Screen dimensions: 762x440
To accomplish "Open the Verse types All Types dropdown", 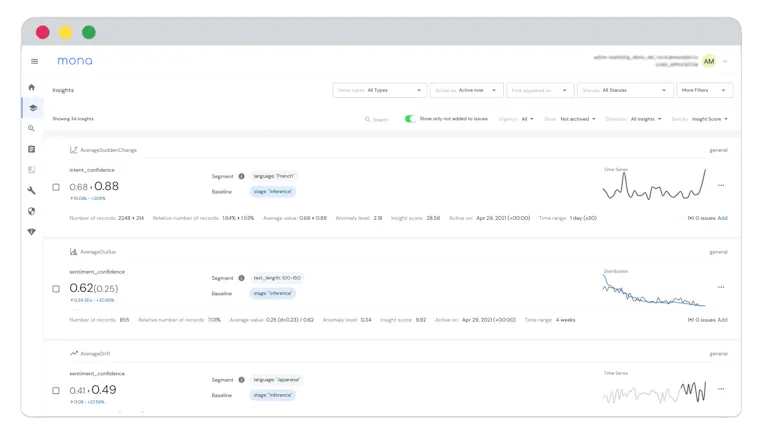I will point(380,90).
